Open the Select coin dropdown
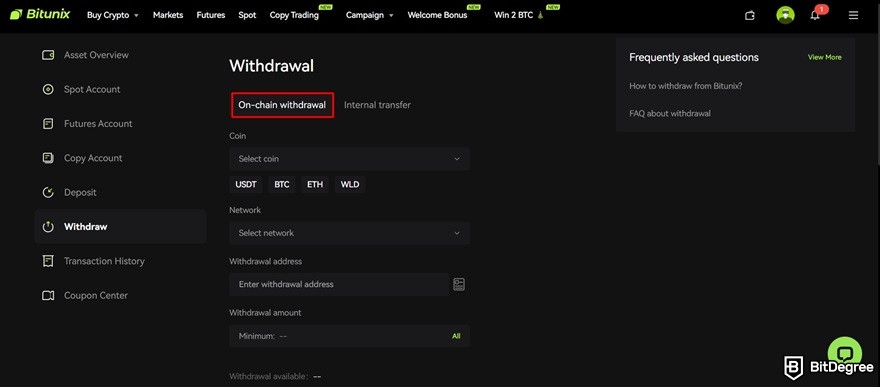 pyautogui.click(x=349, y=159)
